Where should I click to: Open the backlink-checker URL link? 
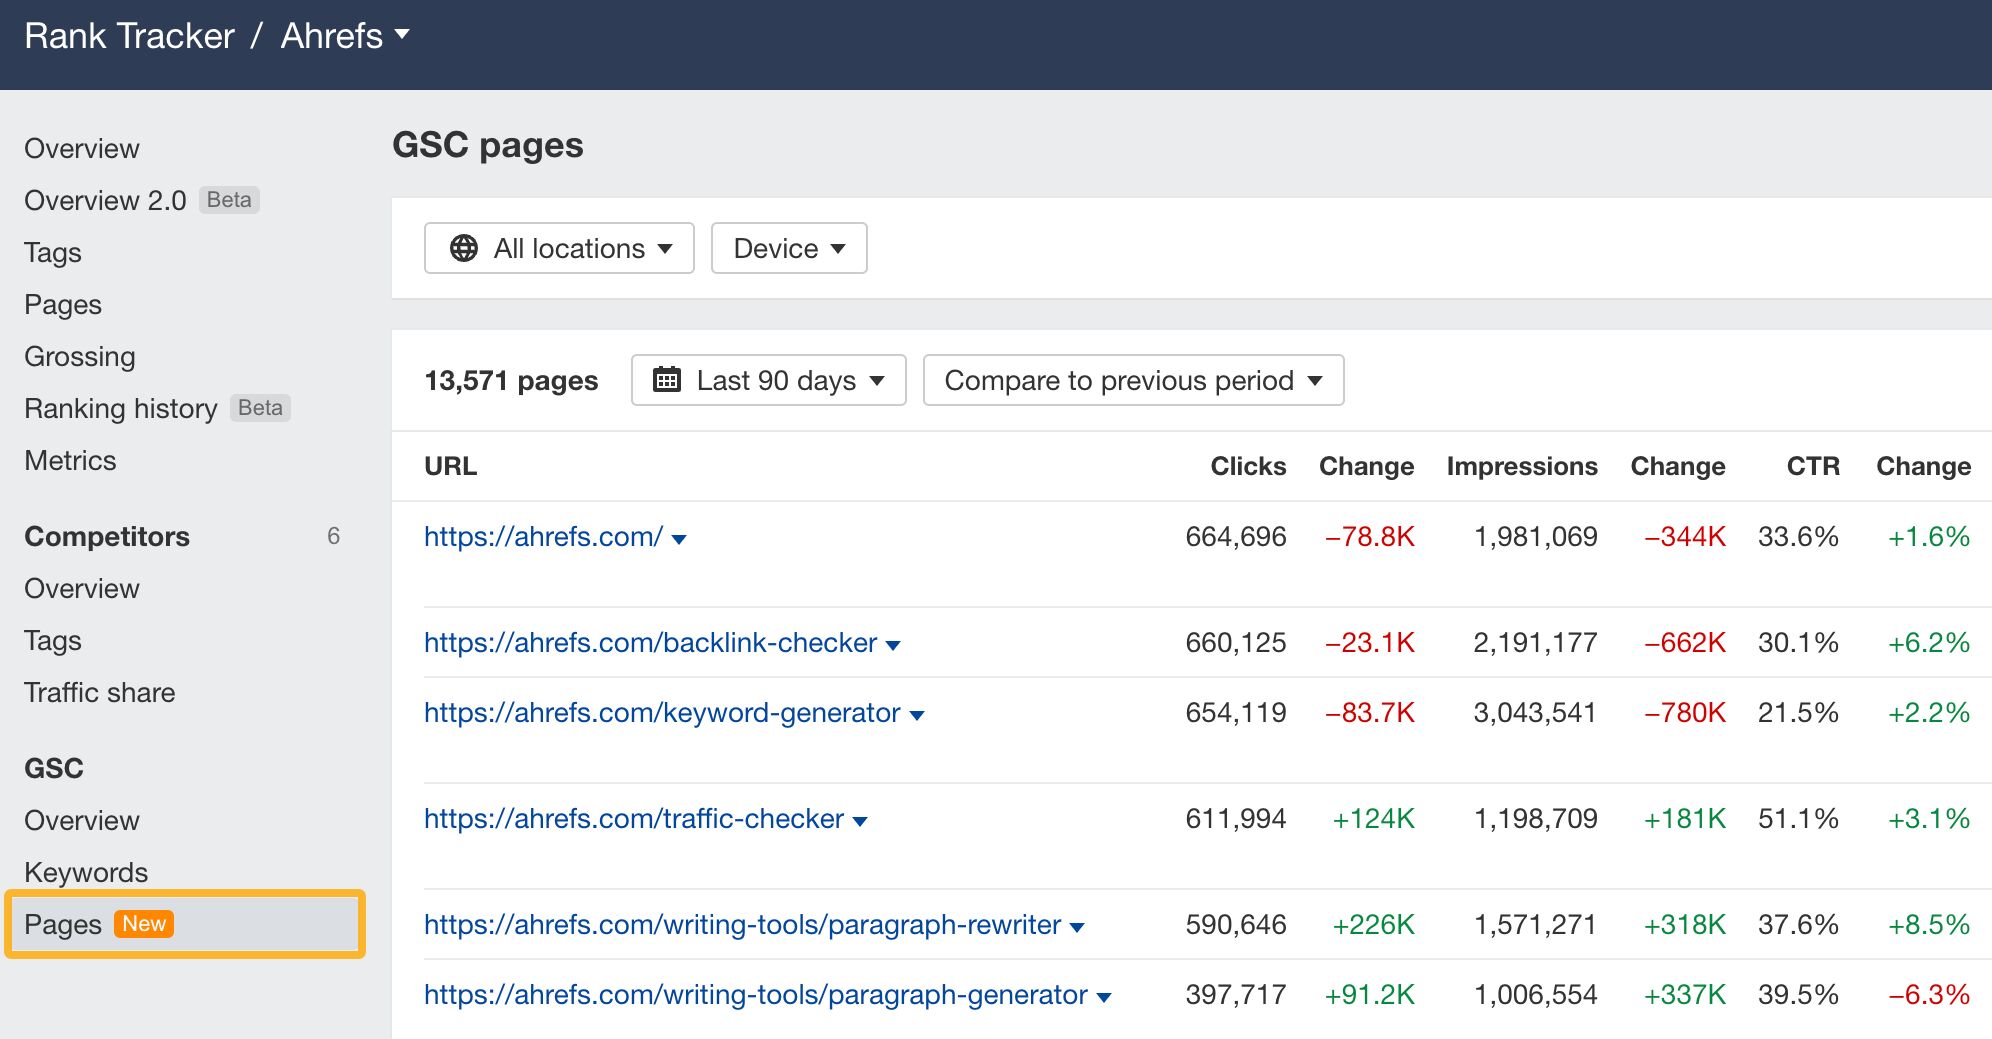click(x=650, y=642)
